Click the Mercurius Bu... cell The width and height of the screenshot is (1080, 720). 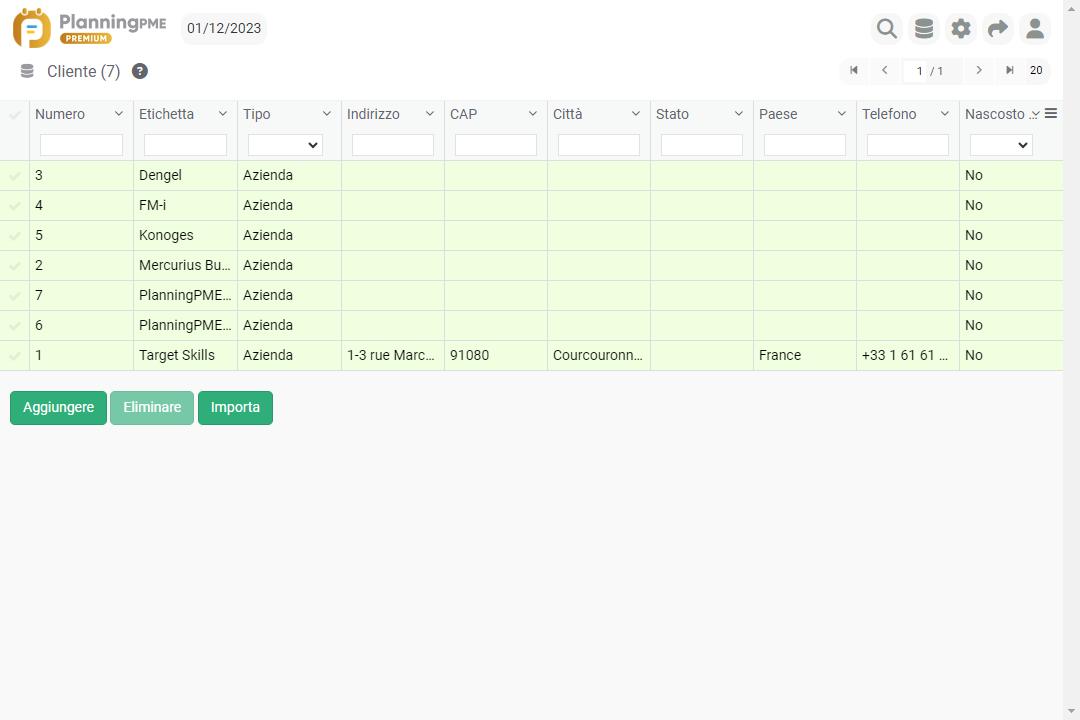click(x=185, y=265)
